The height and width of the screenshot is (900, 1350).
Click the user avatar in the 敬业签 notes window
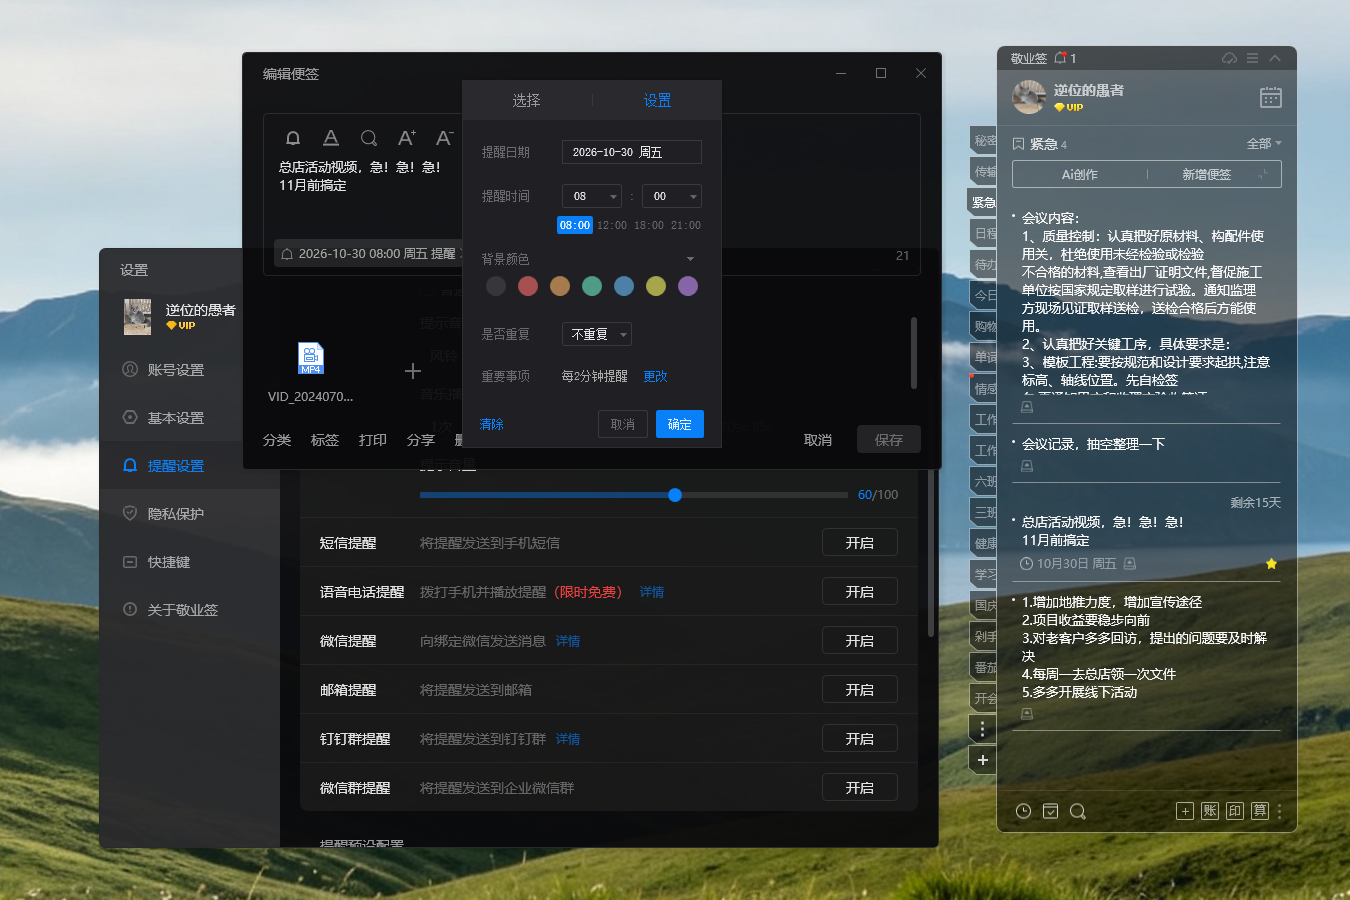coord(1029,97)
